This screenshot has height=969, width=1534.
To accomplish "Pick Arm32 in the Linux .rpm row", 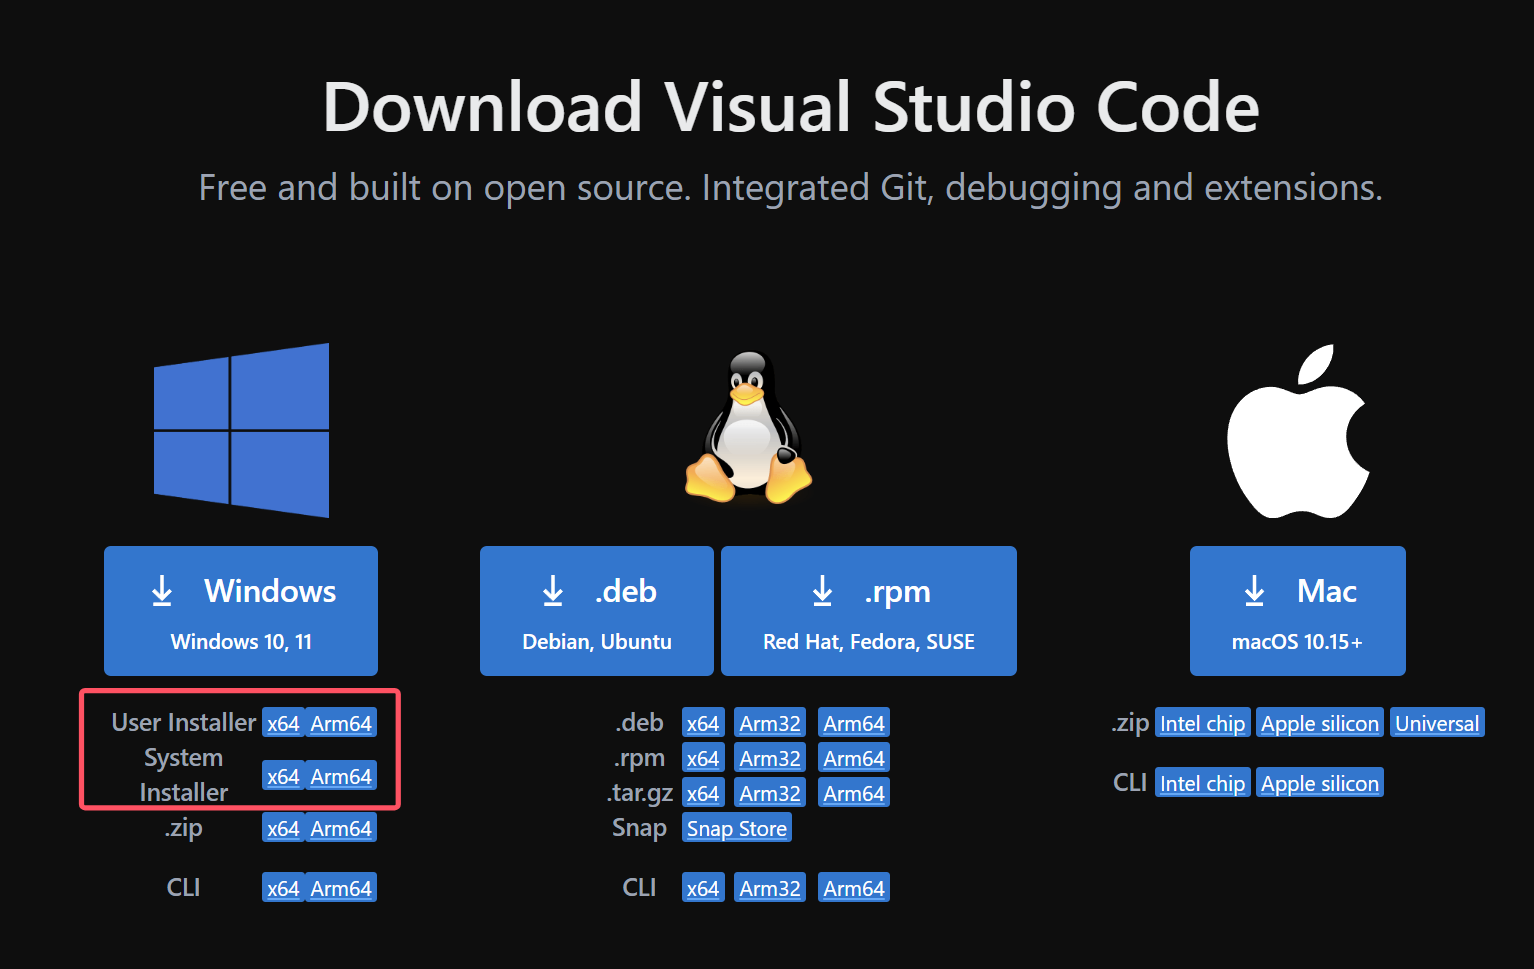I will point(770,758).
